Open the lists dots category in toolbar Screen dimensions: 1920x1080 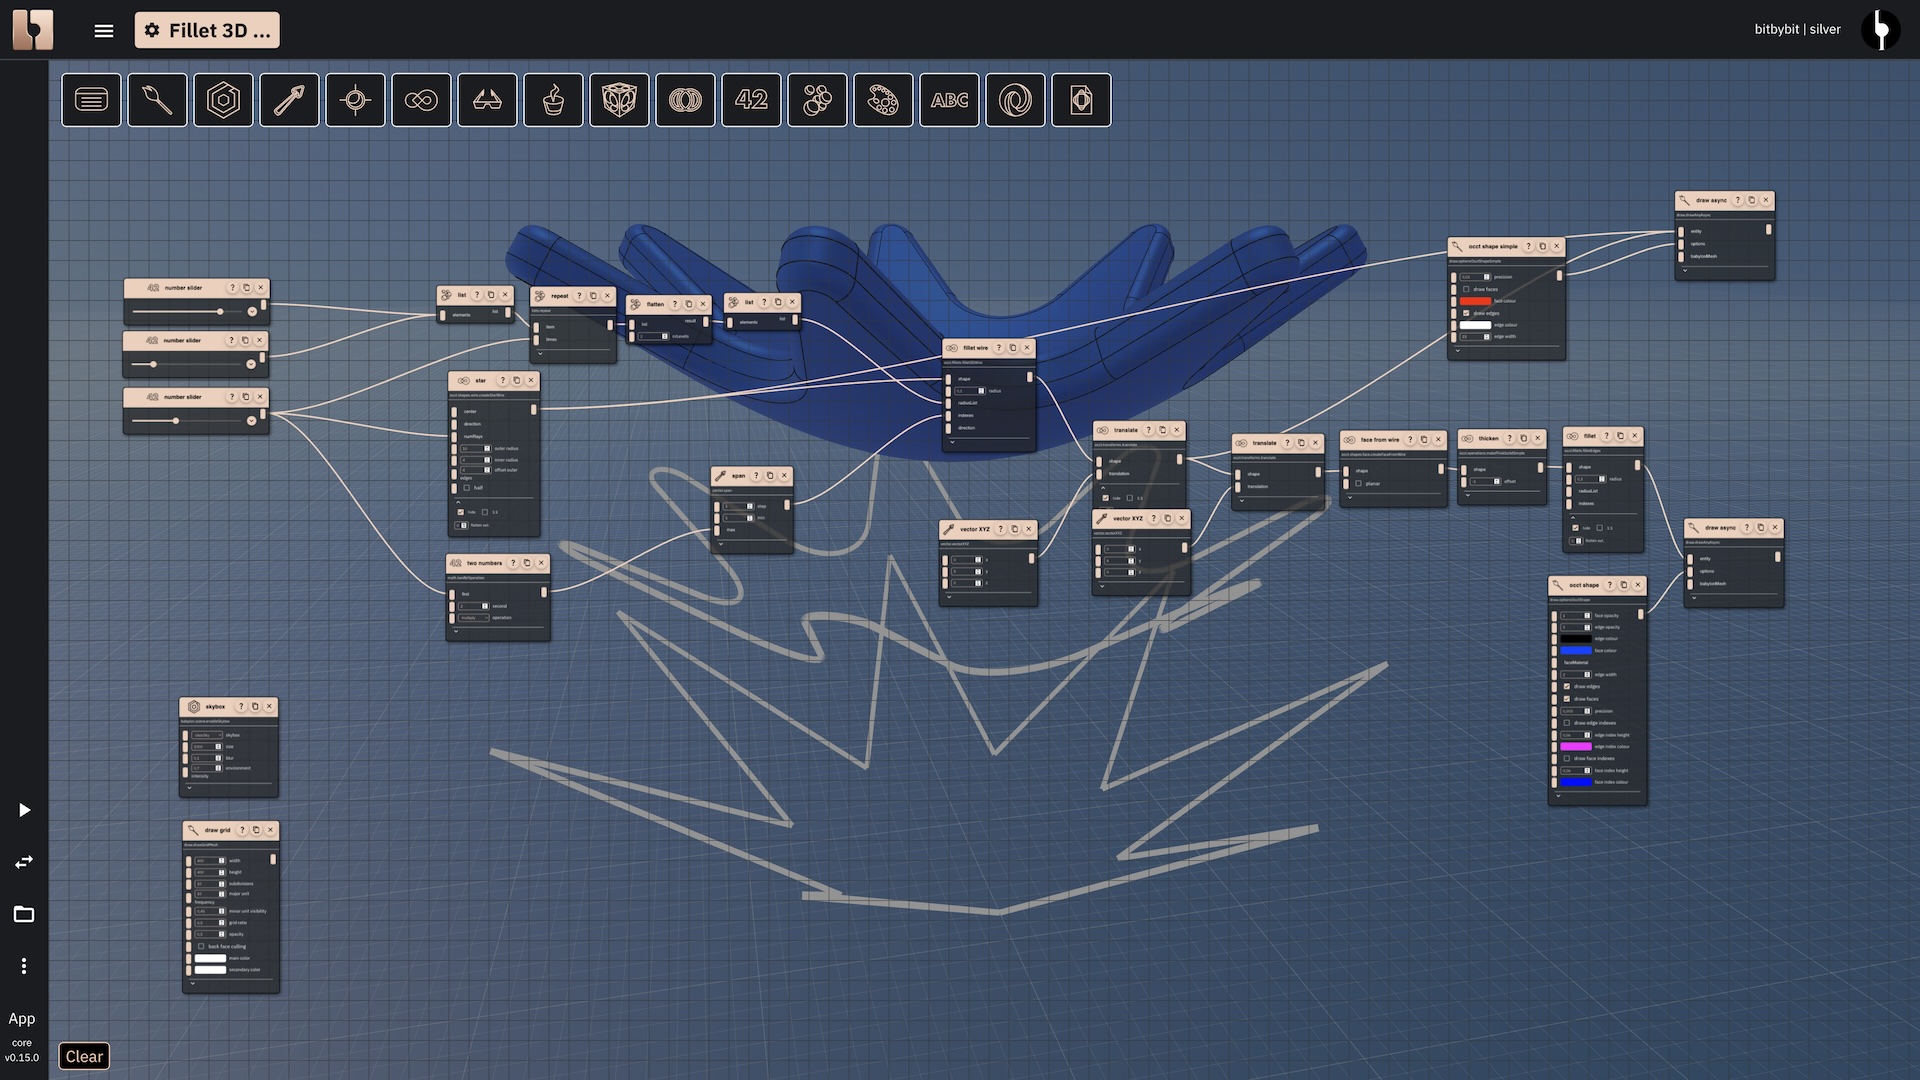[817, 100]
